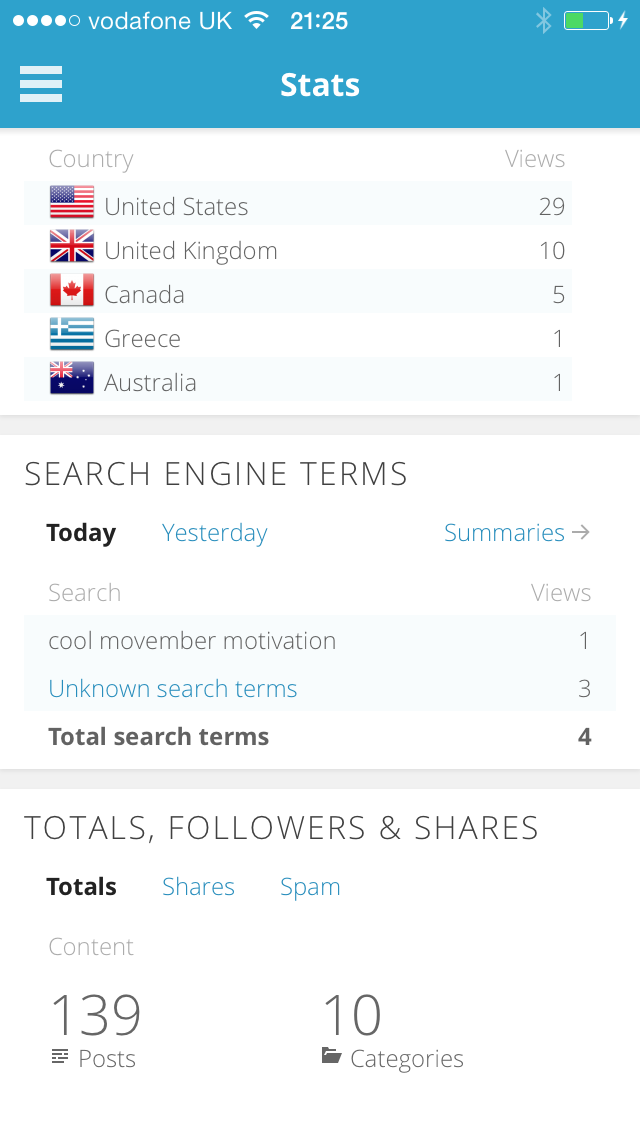Select the Today search terms tab
Image resolution: width=640 pixels, height=1136 pixels.
pos(81,533)
